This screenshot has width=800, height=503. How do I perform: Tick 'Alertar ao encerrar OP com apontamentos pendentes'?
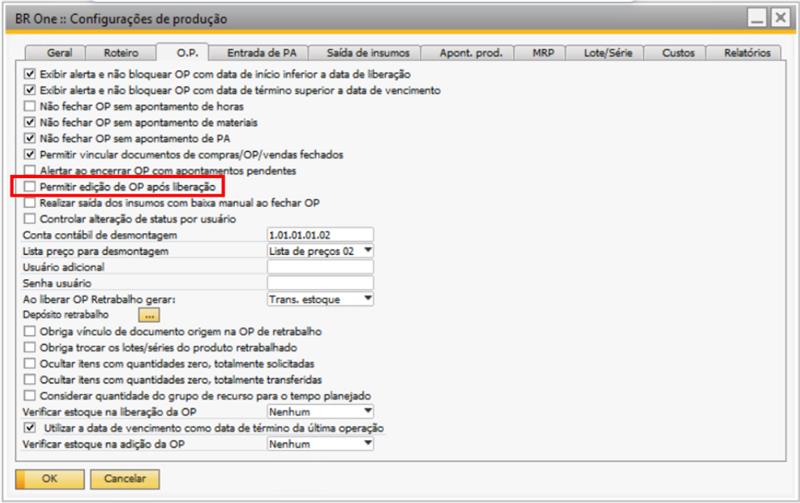[29, 171]
